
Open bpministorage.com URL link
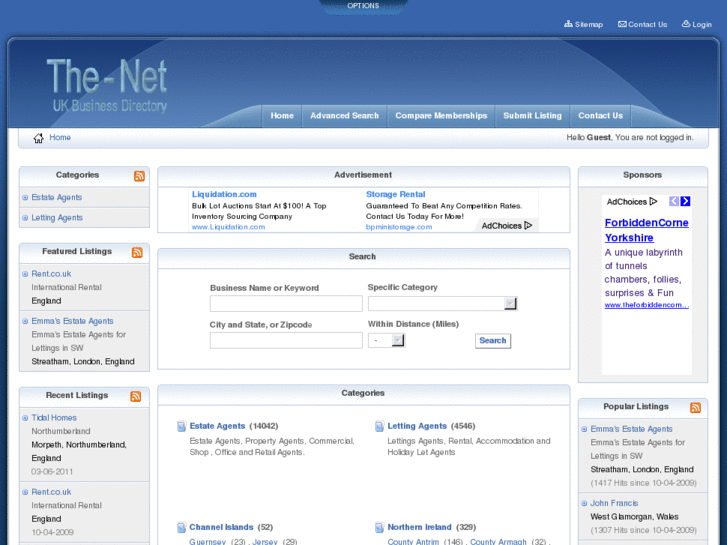pos(399,227)
